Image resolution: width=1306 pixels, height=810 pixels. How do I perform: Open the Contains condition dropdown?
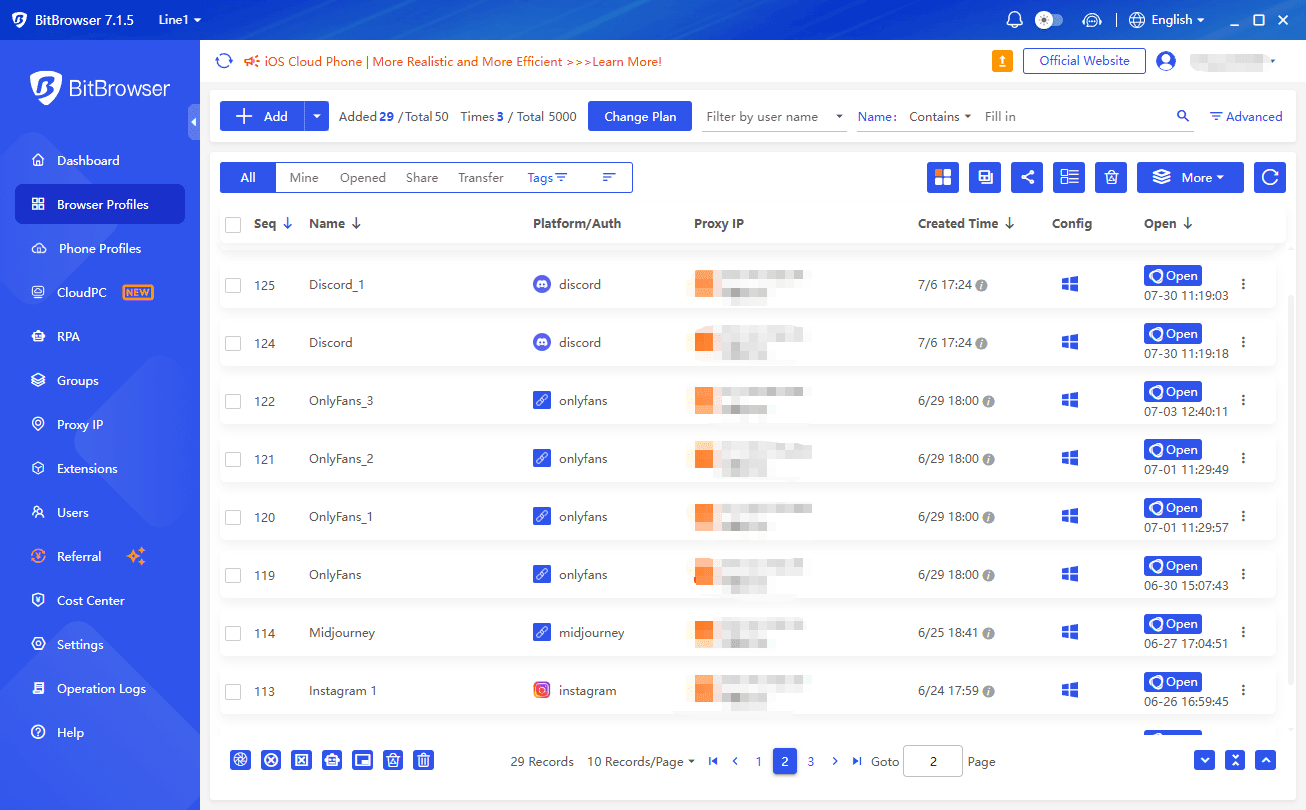[x=940, y=117]
